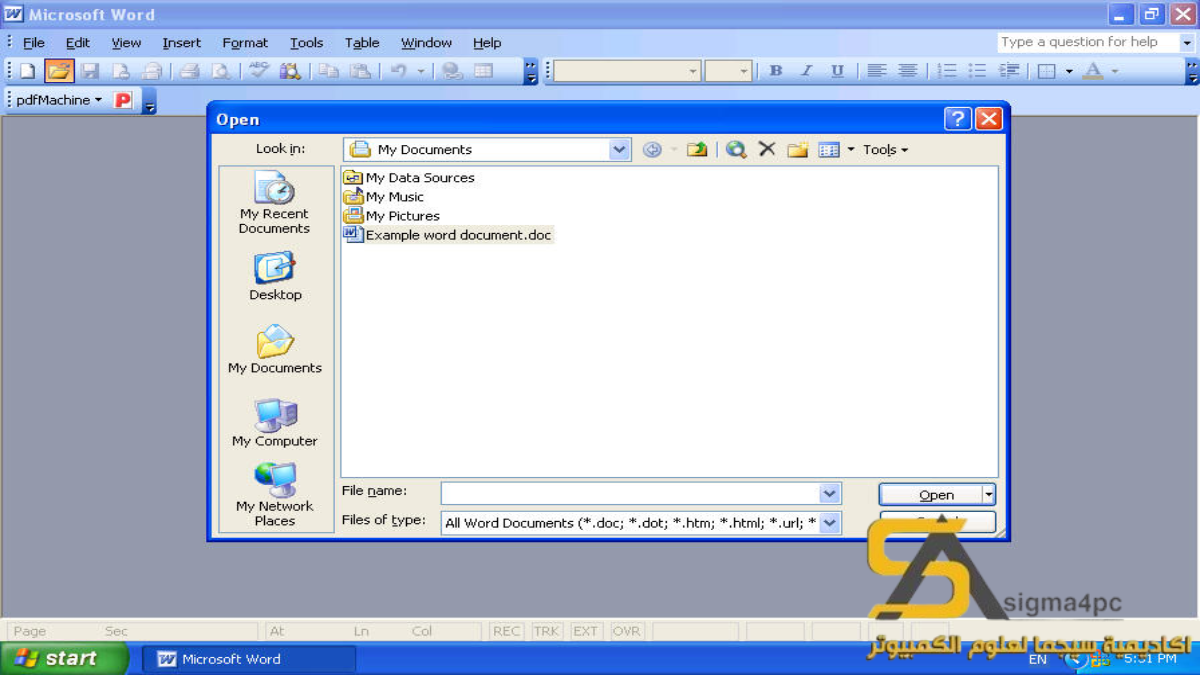
Task: Expand the Look in My Documents dropdown
Action: pyautogui.click(x=619, y=149)
